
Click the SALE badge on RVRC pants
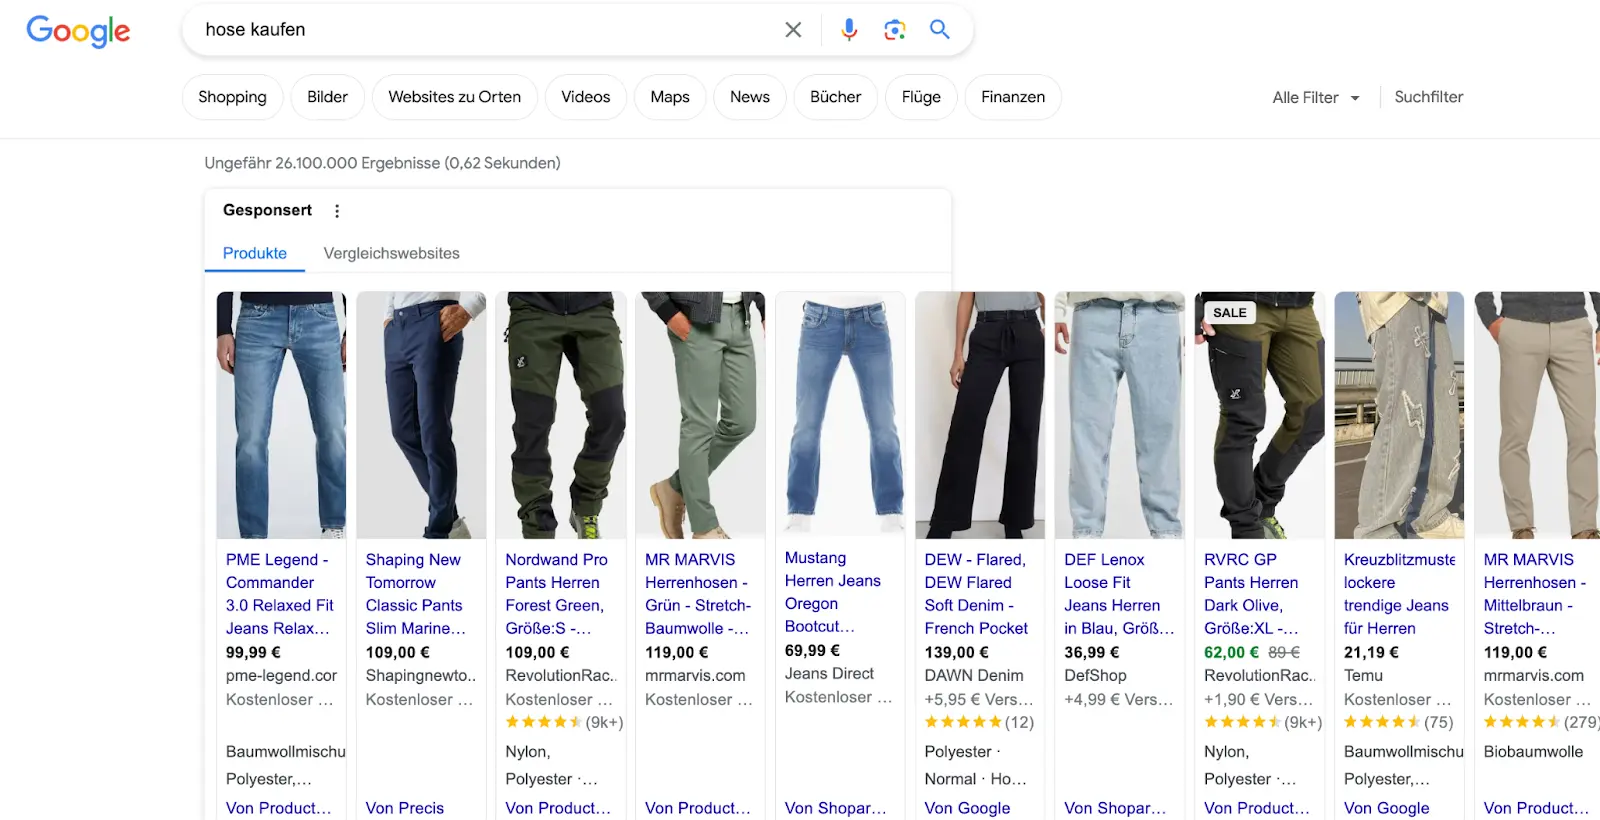1230,313
